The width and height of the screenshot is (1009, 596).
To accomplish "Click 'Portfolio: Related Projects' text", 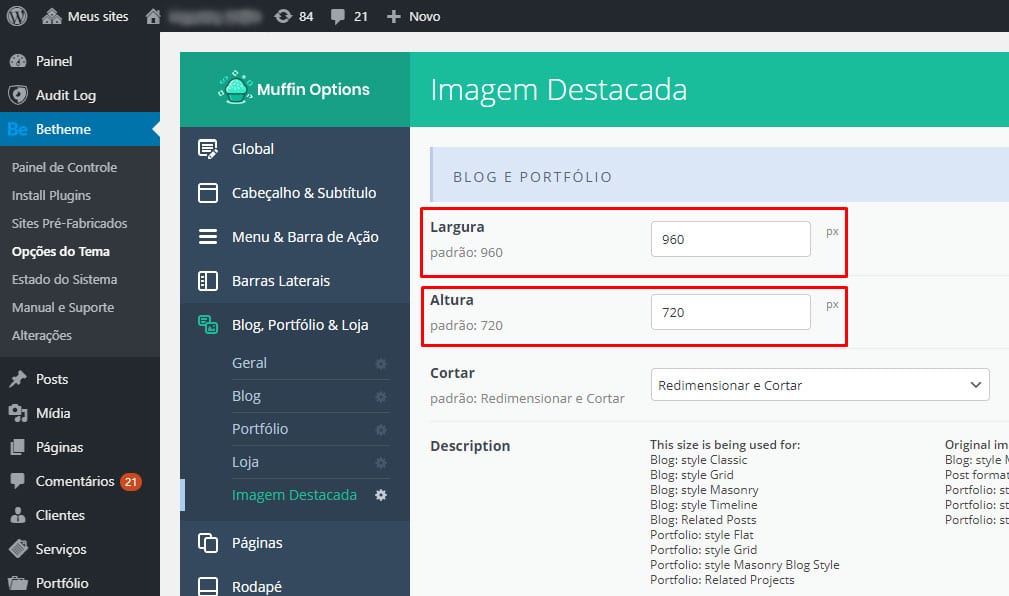I will coord(722,580).
